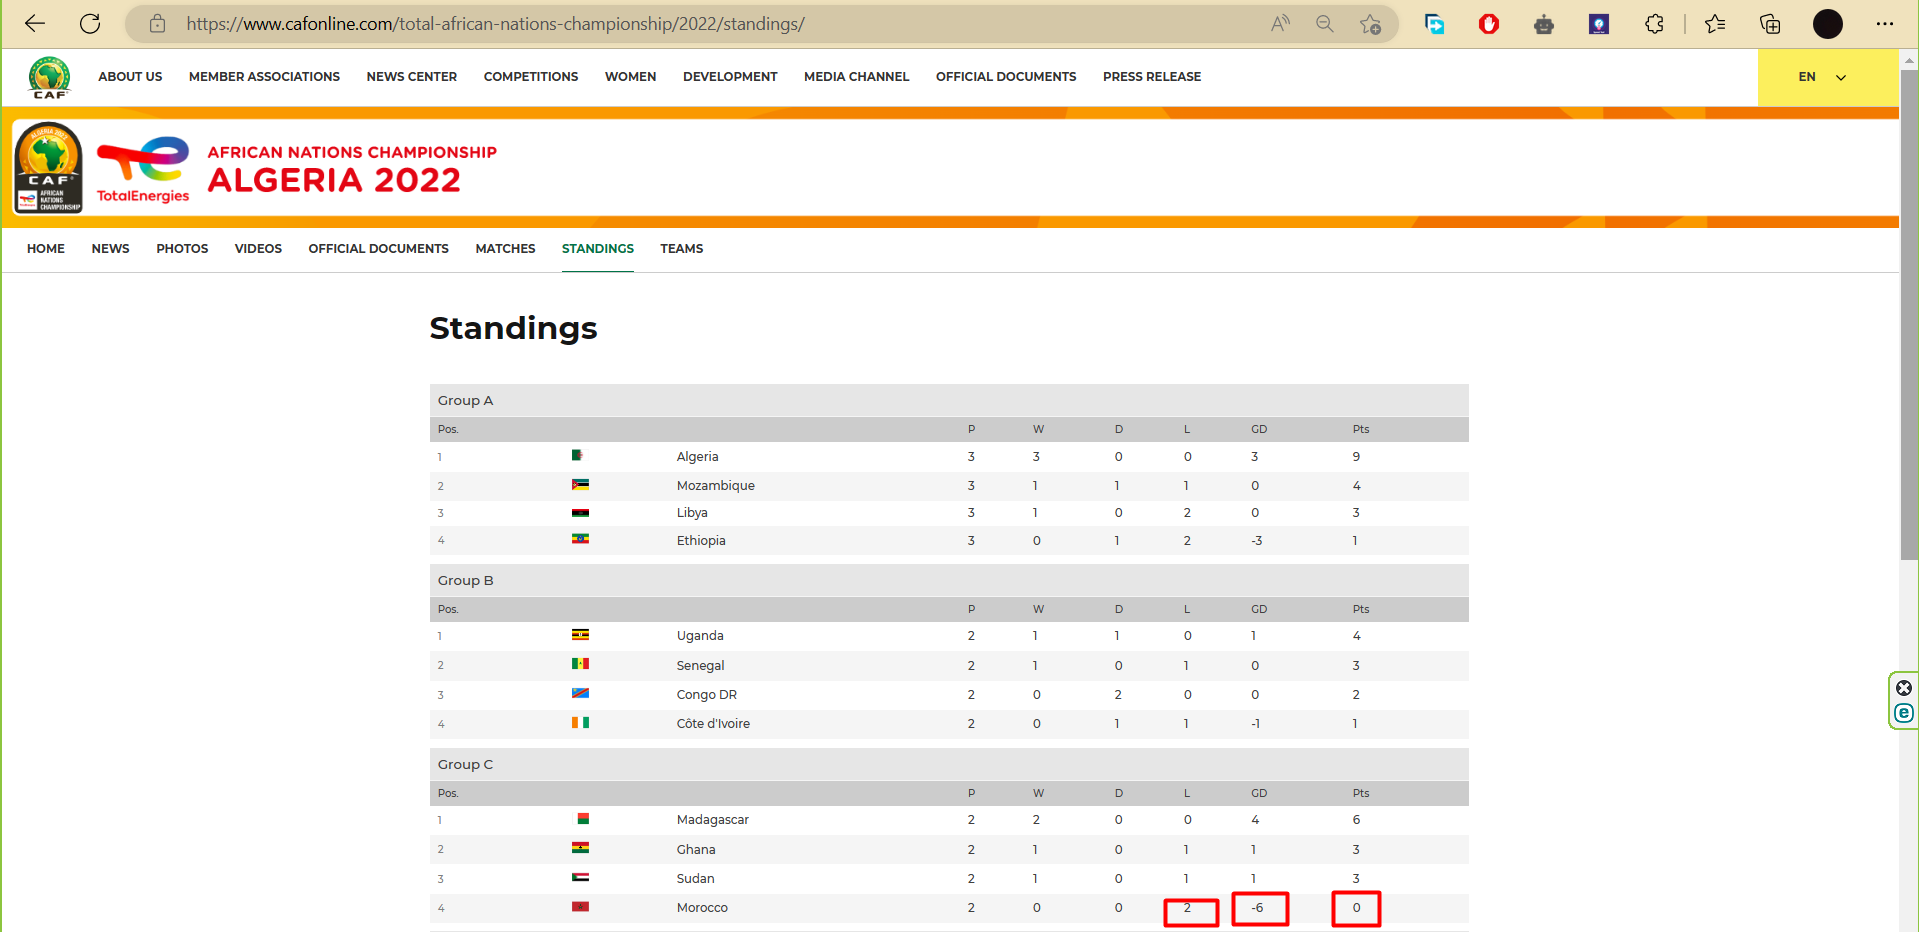
Task: Open the Collections icon in toolbar
Action: tap(1770, 24)
